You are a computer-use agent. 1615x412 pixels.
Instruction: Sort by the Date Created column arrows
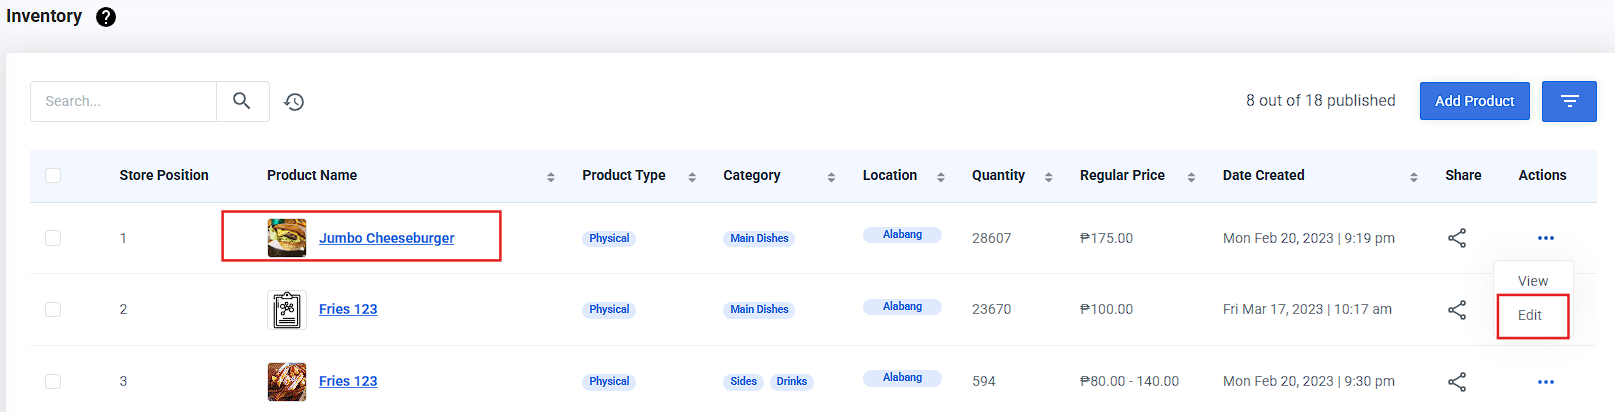click(x=1414, y=177)
